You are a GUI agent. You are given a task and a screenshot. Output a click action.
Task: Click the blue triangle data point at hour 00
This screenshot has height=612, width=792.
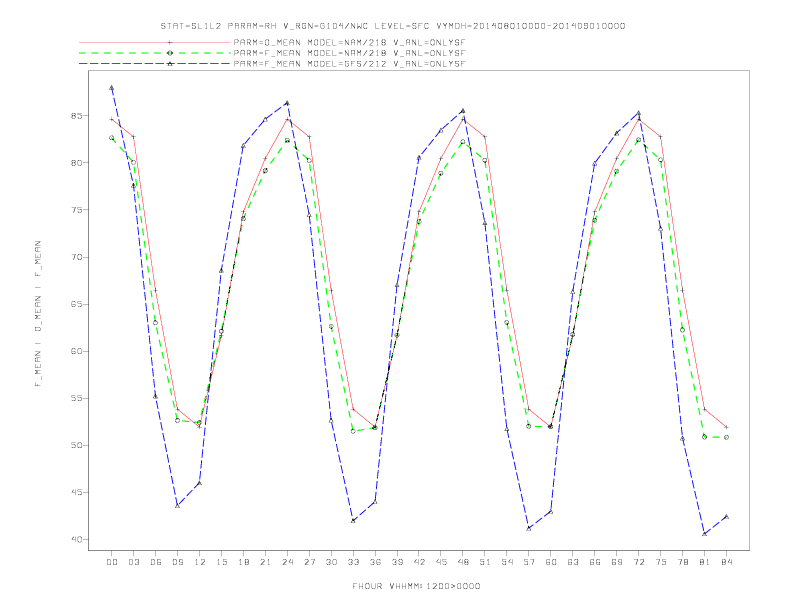pyautogui.click(x=112, y=87)
